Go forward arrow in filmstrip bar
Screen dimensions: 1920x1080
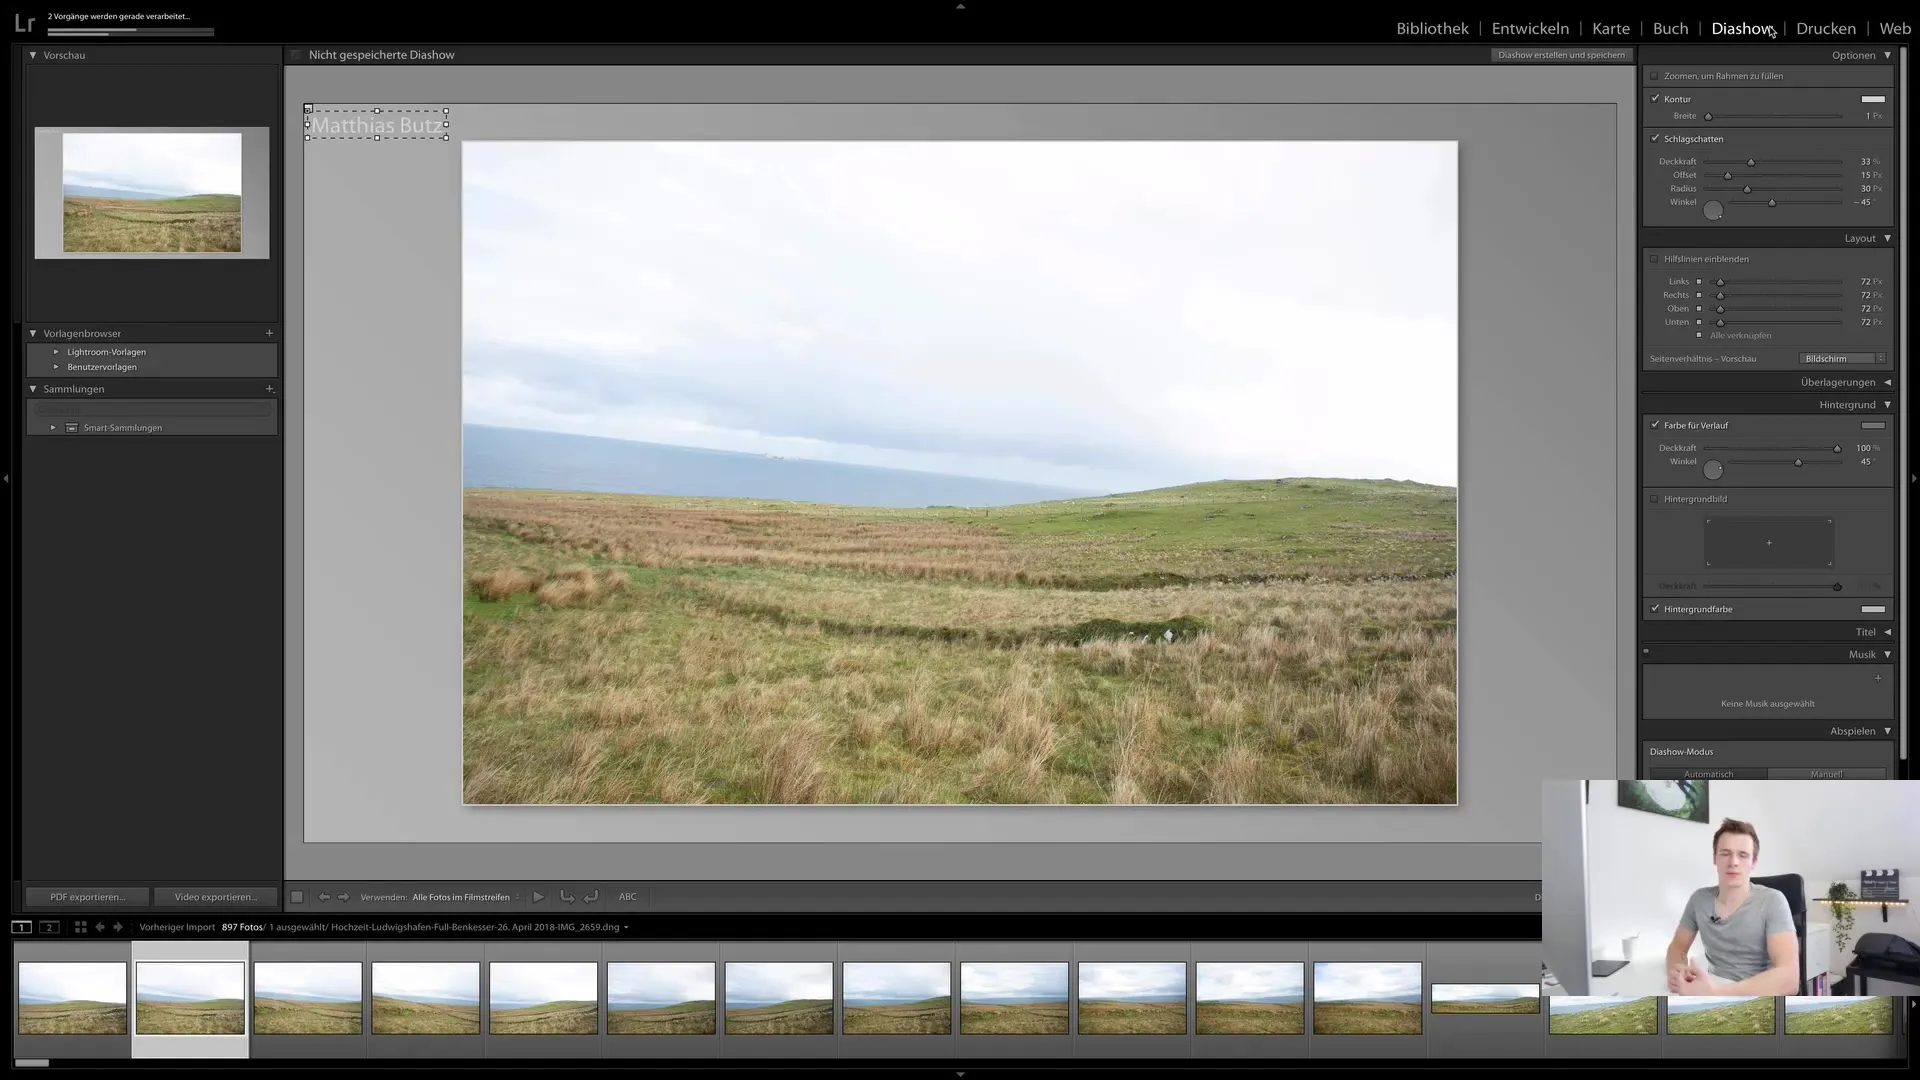(x=118, y=927)
